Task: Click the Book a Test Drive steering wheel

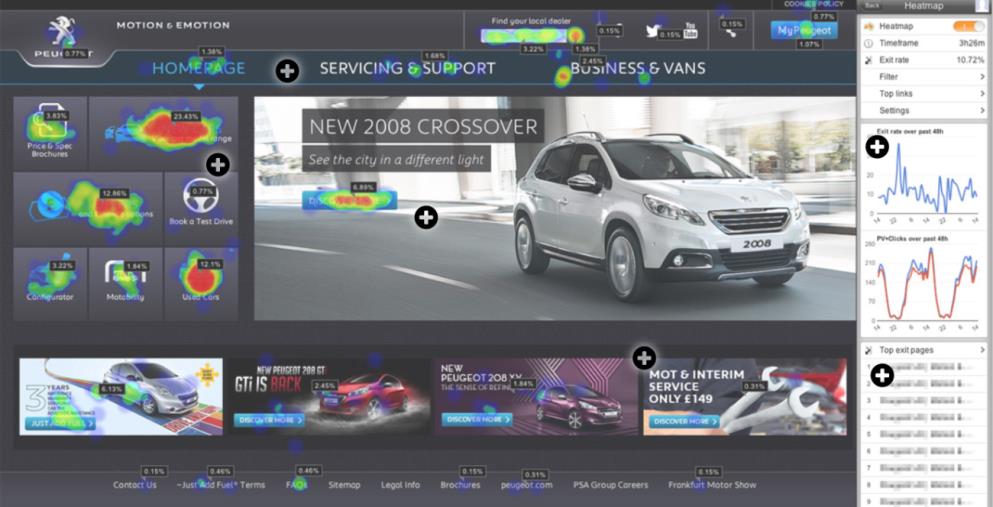Action: pyautogui.click(x=201, y=197)
